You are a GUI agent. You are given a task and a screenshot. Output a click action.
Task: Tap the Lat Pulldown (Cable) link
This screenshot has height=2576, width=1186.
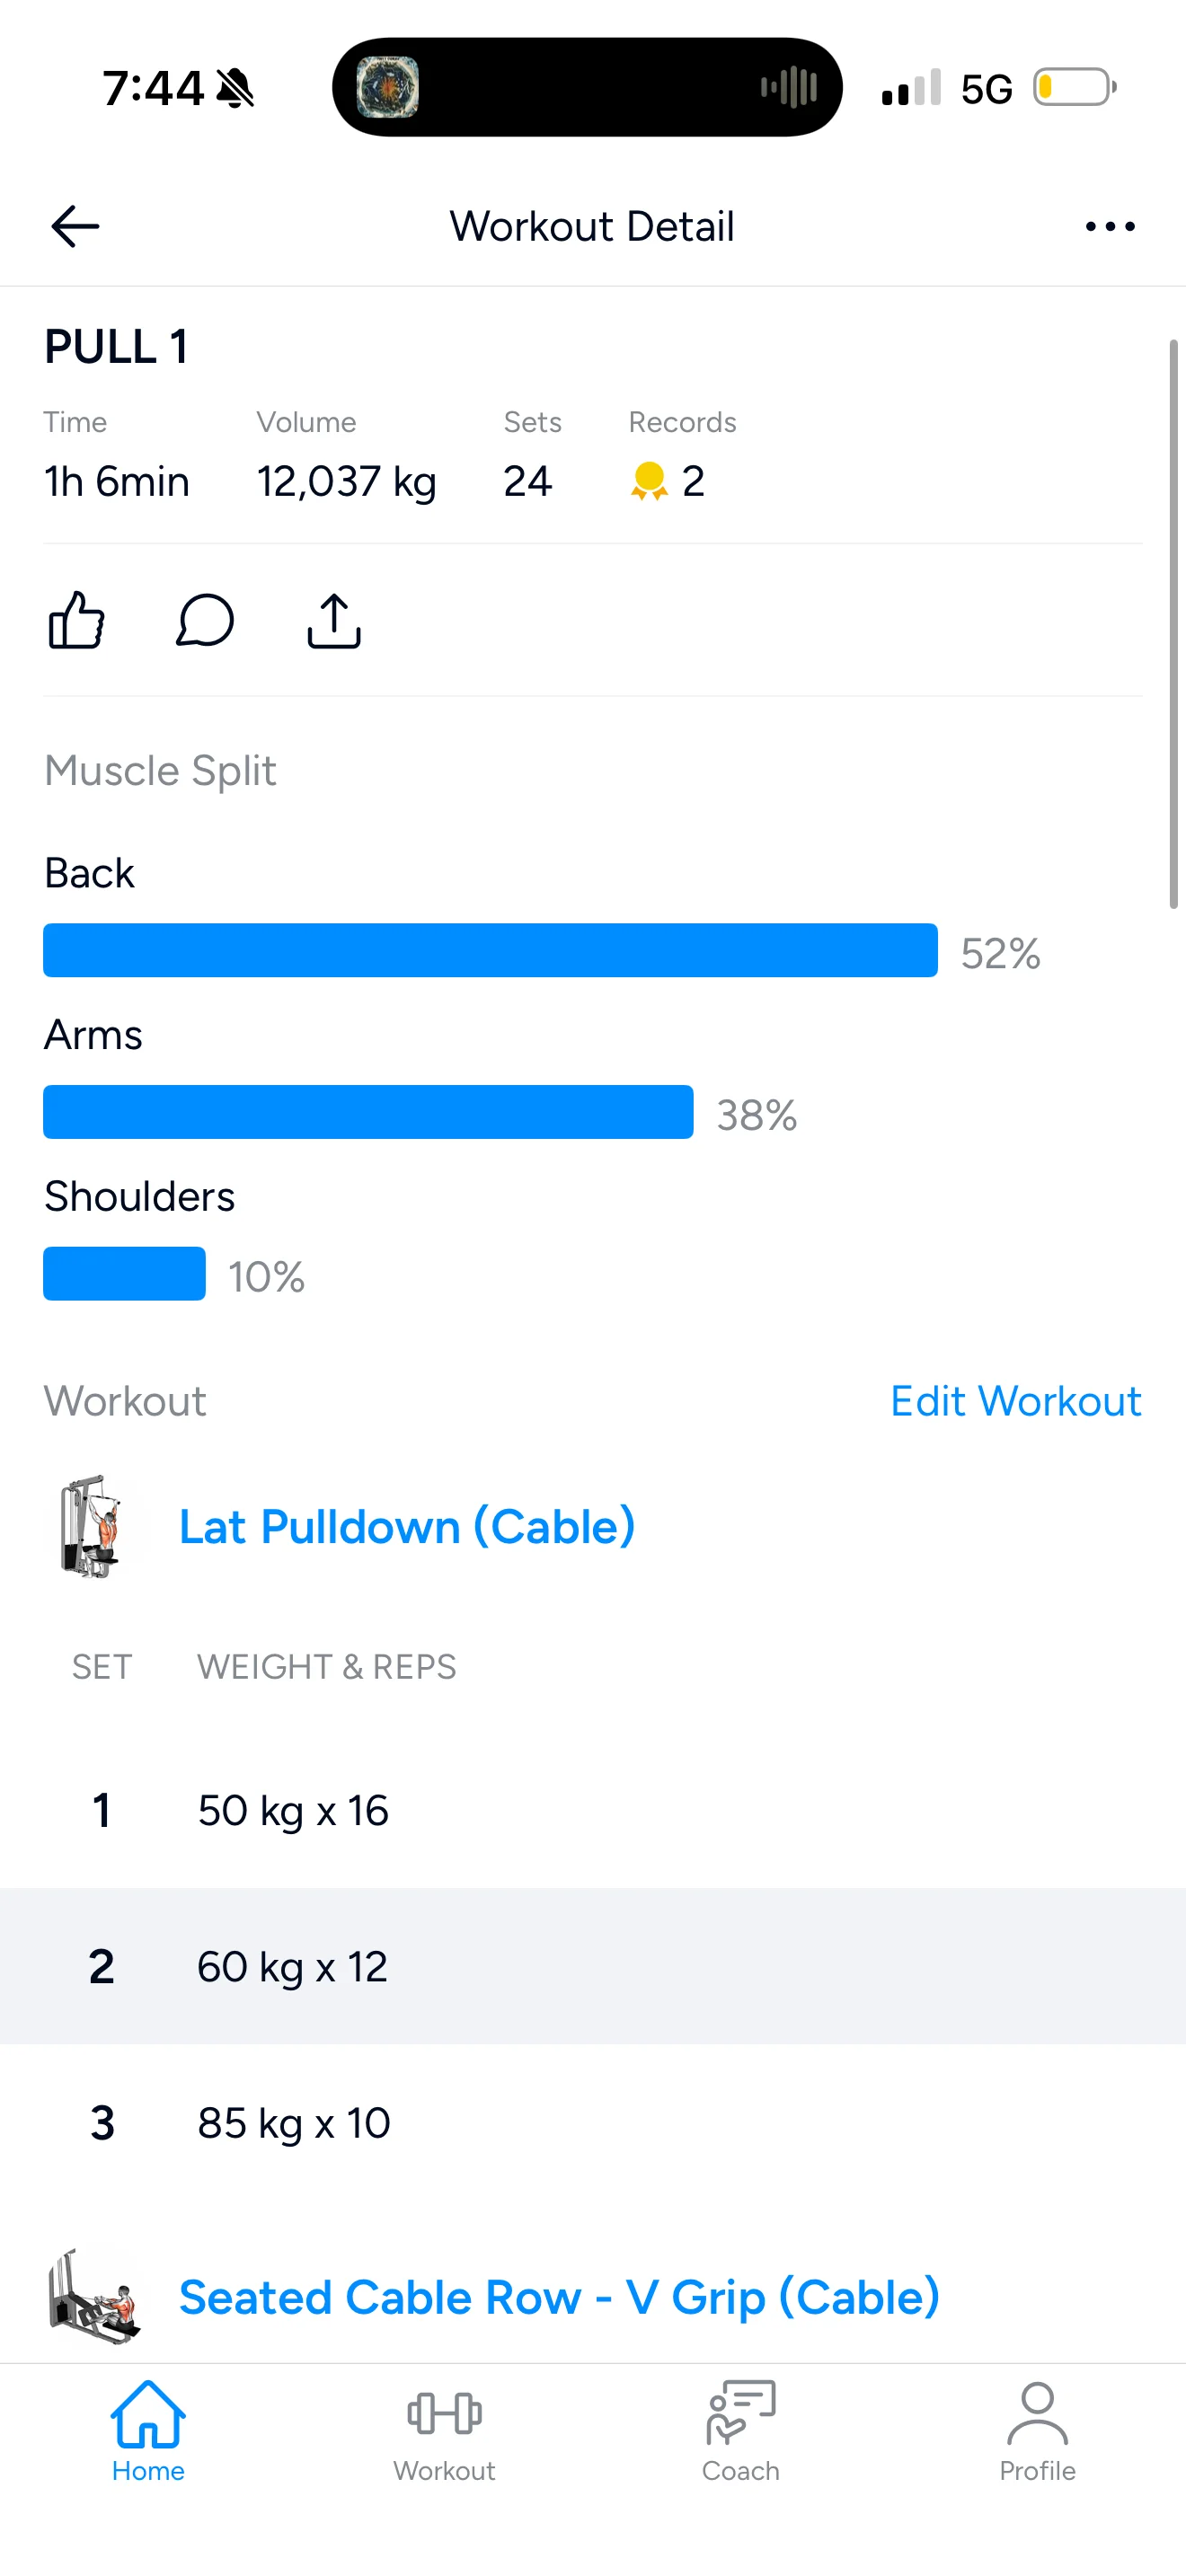pos(407,1526)
